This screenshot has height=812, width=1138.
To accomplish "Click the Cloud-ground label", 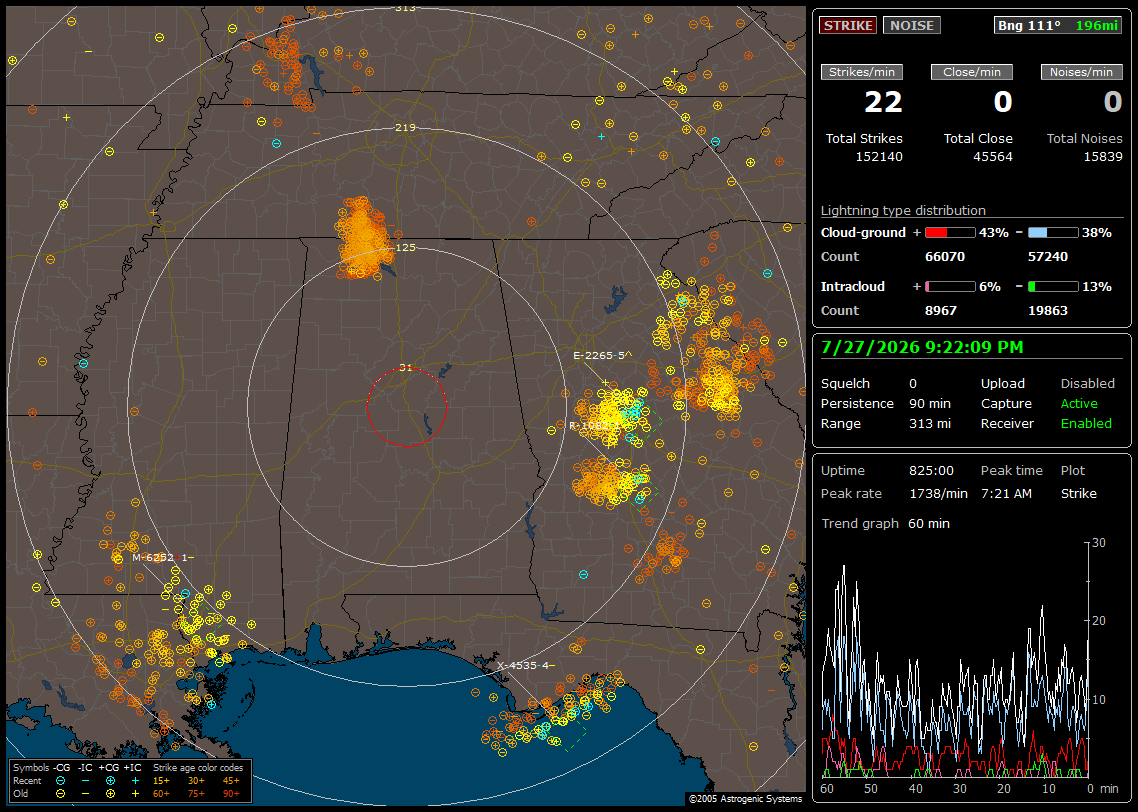I will pos(863,233).
